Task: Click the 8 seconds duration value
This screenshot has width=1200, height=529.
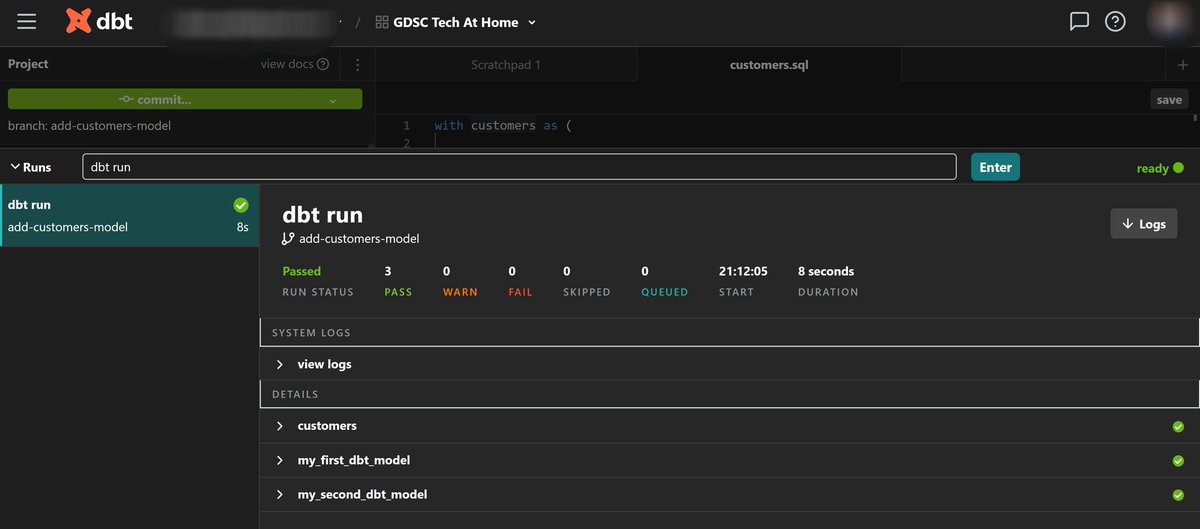Action: click(x=826, y=271)
